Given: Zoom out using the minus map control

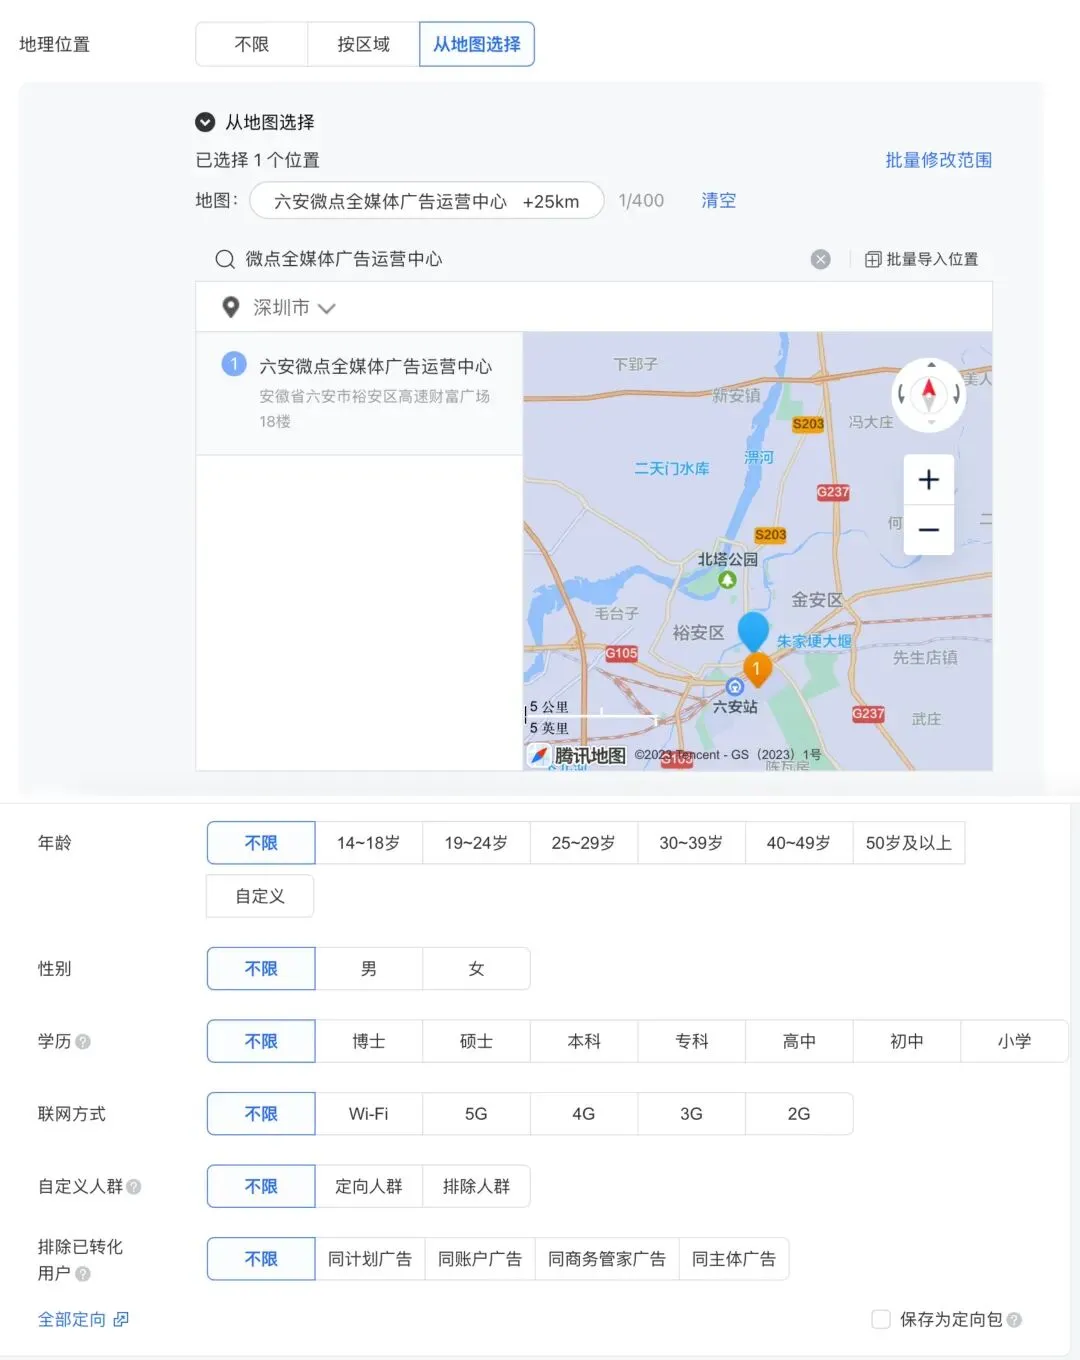Looking at the screenshot, I should click(928, 530).
